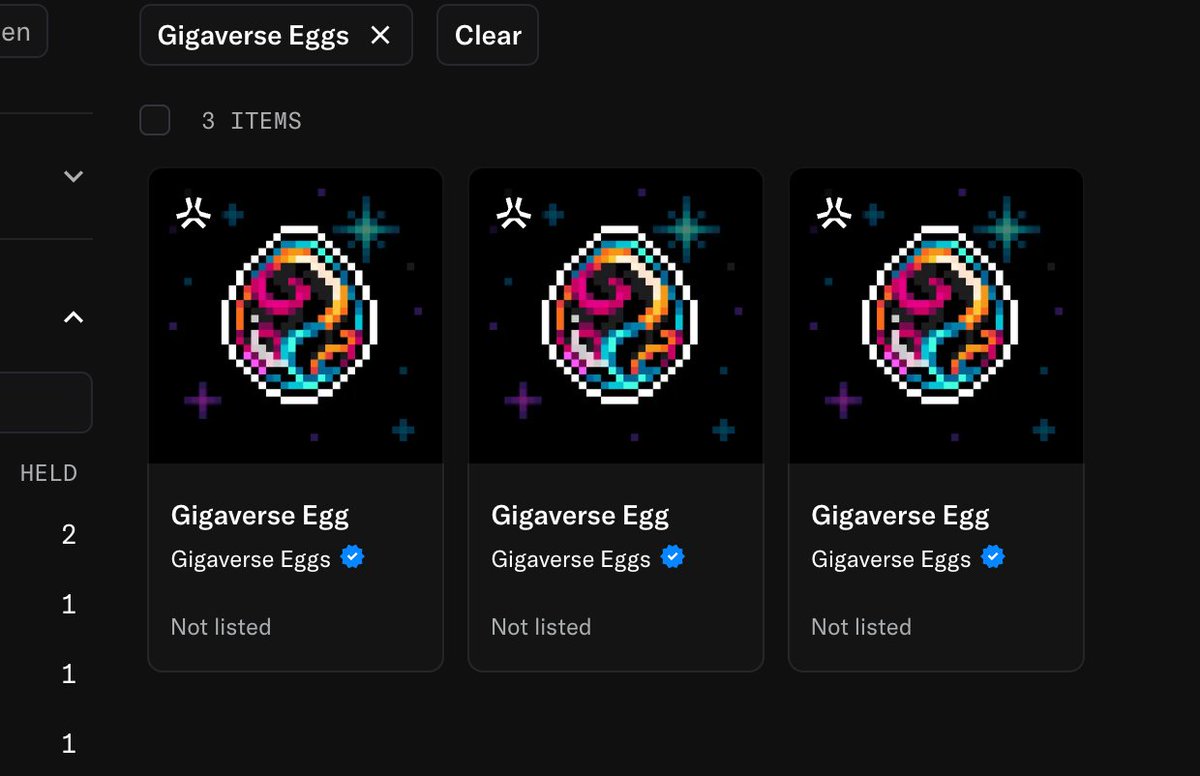The width and height of the screenshot is (1200, 776).
Task: Click the blue verified badge on middle card
Action: click(x=672, y=557)
